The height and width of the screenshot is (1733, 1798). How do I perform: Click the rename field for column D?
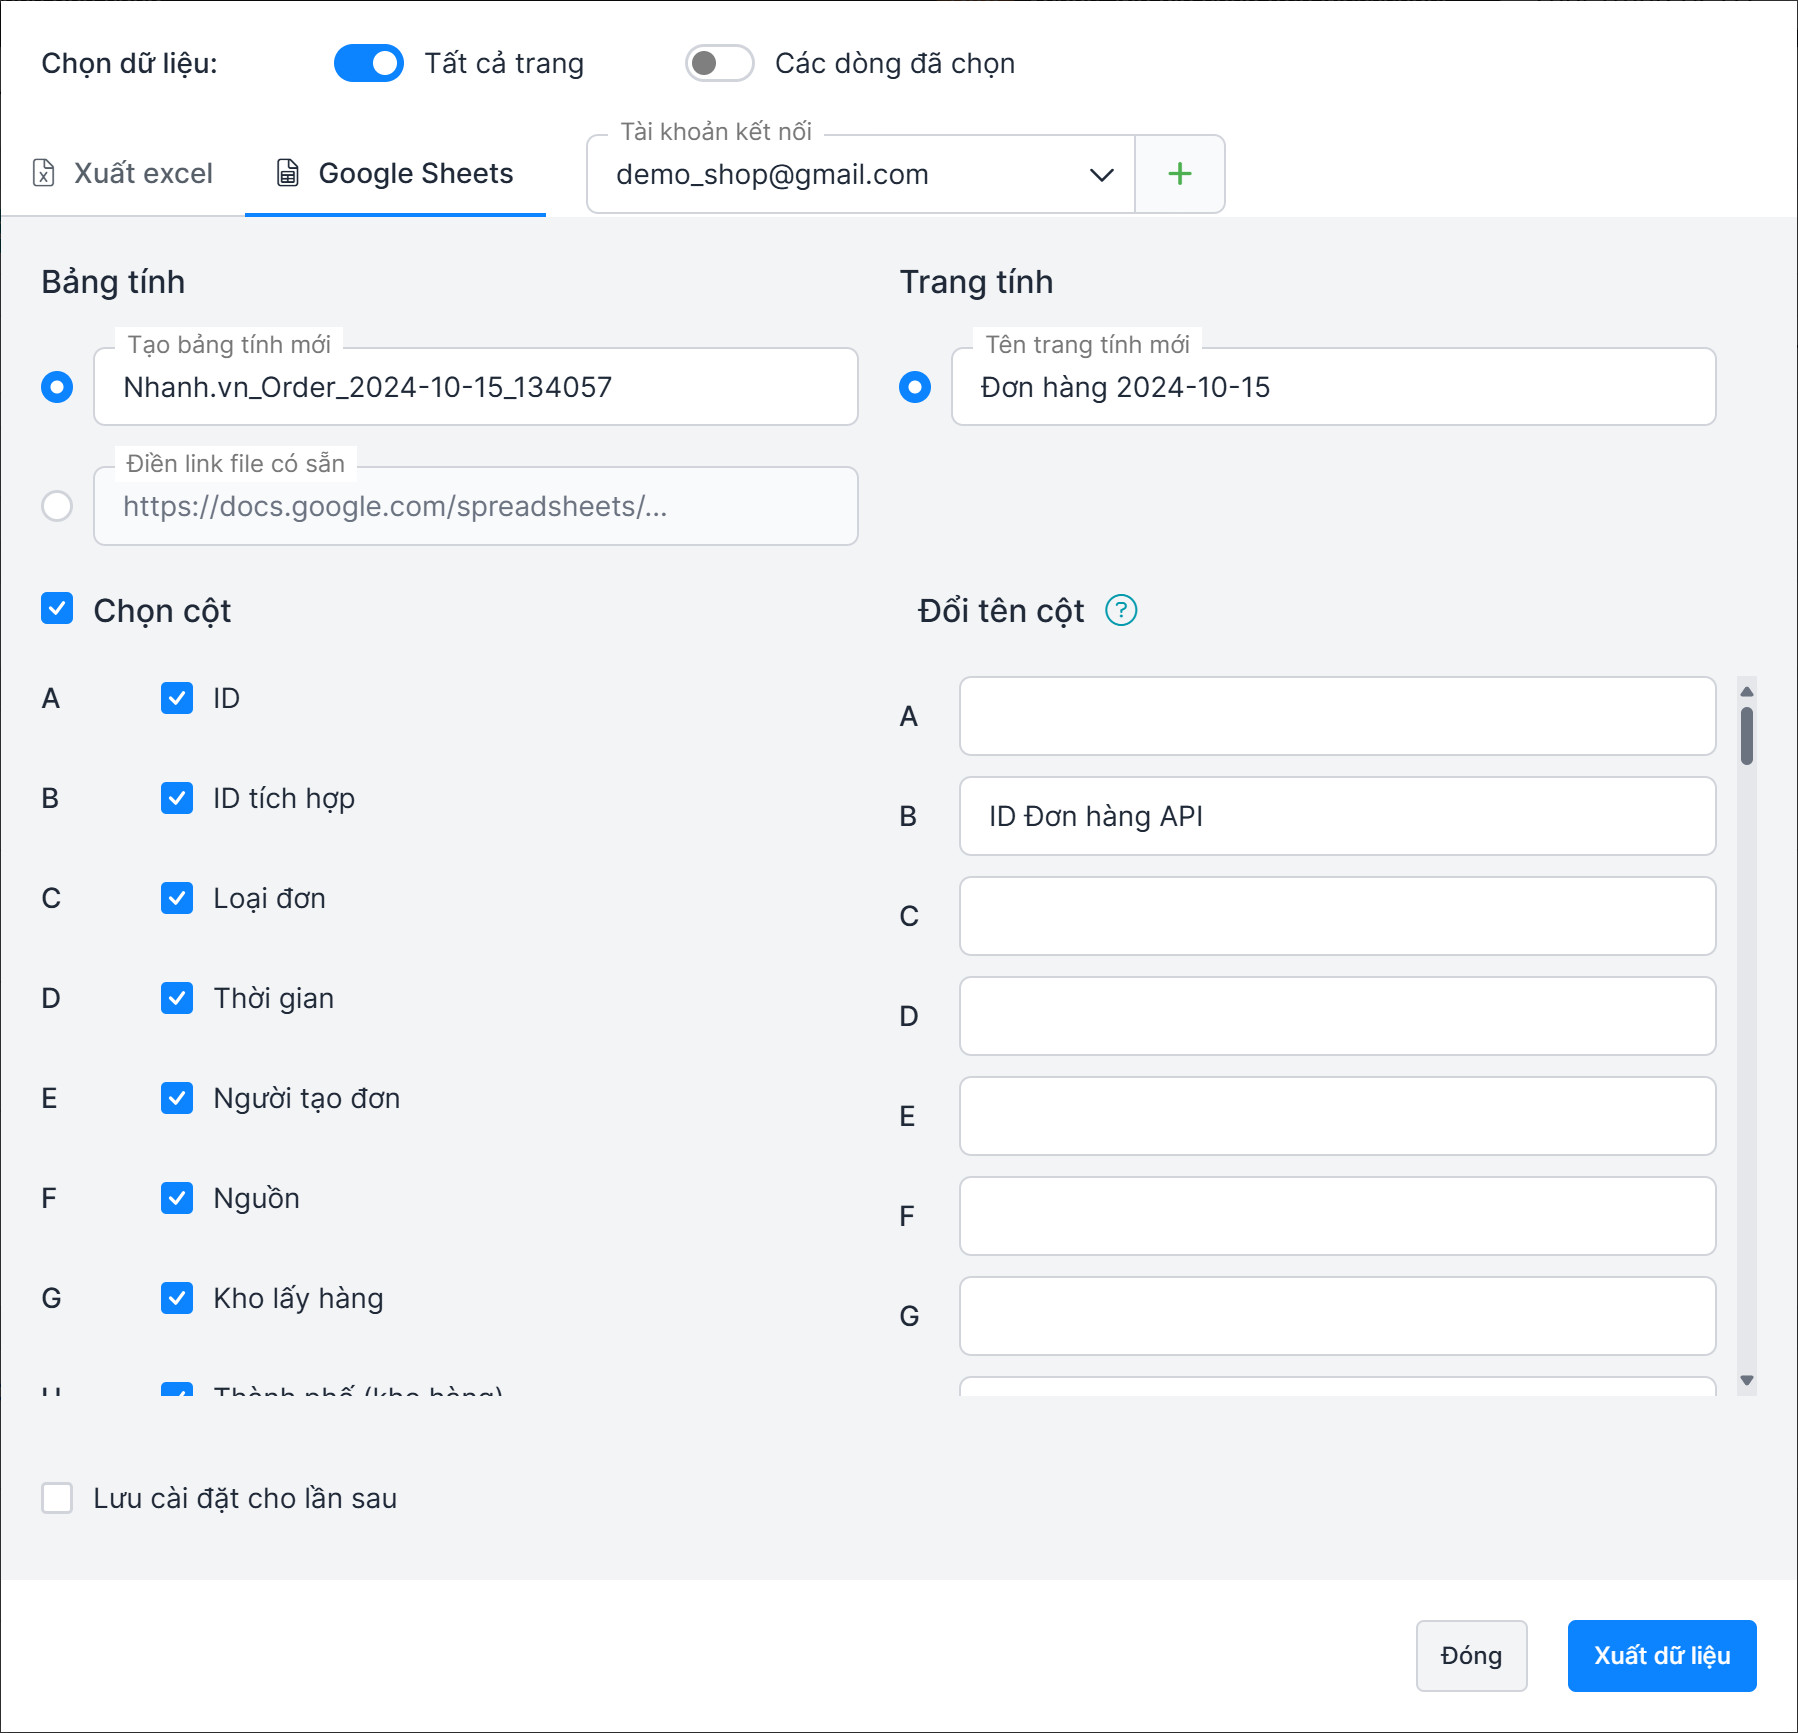[1338, 1016]
